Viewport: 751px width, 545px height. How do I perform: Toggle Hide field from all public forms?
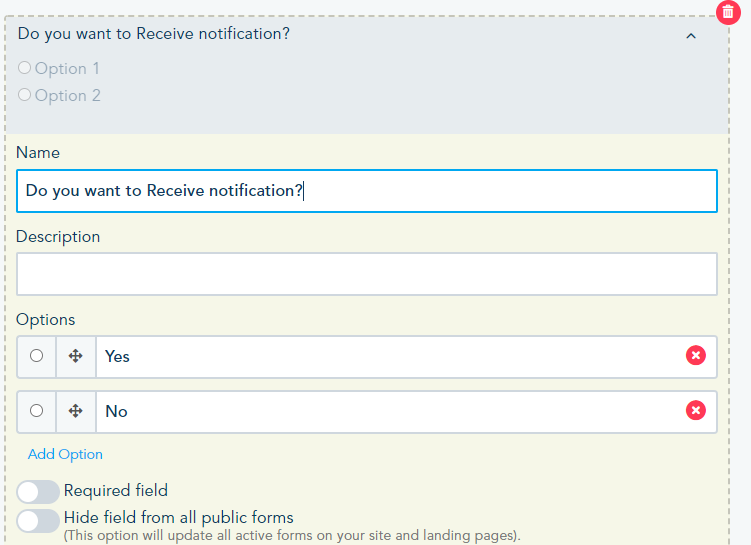click(x=38, y=520)
